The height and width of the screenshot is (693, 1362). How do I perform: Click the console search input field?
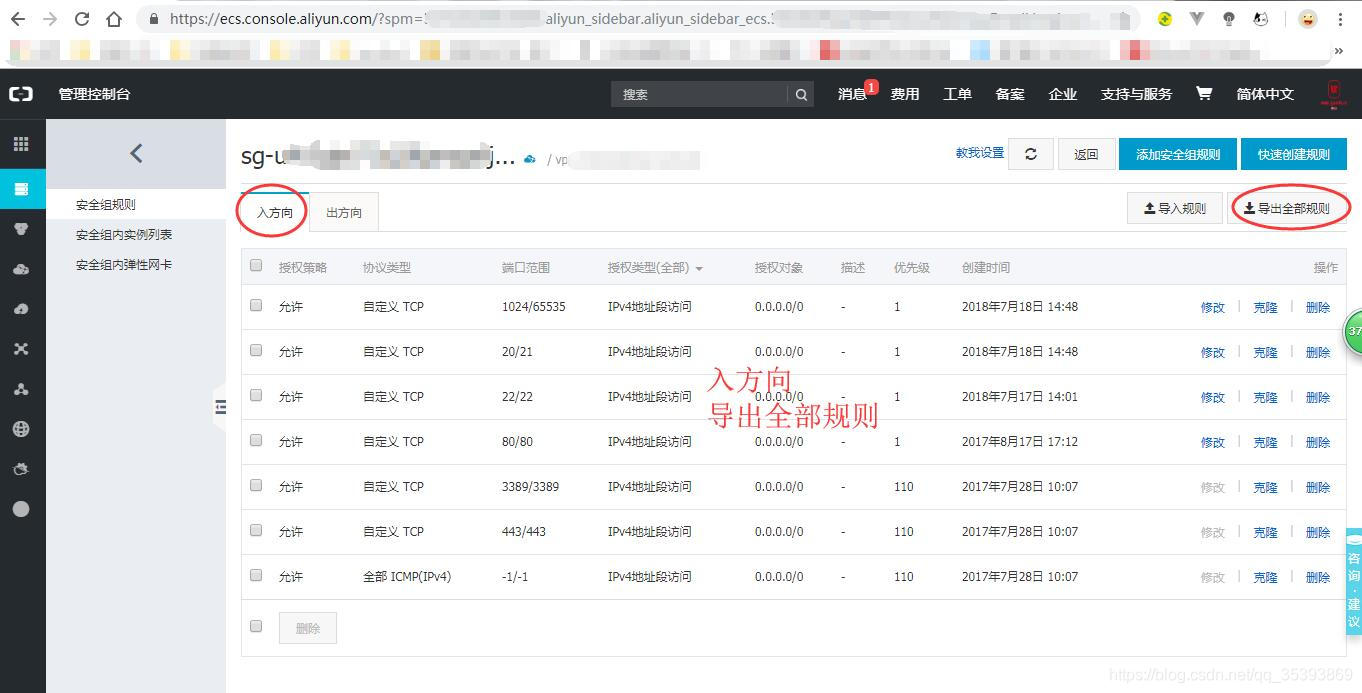click(x=699, y=94)
